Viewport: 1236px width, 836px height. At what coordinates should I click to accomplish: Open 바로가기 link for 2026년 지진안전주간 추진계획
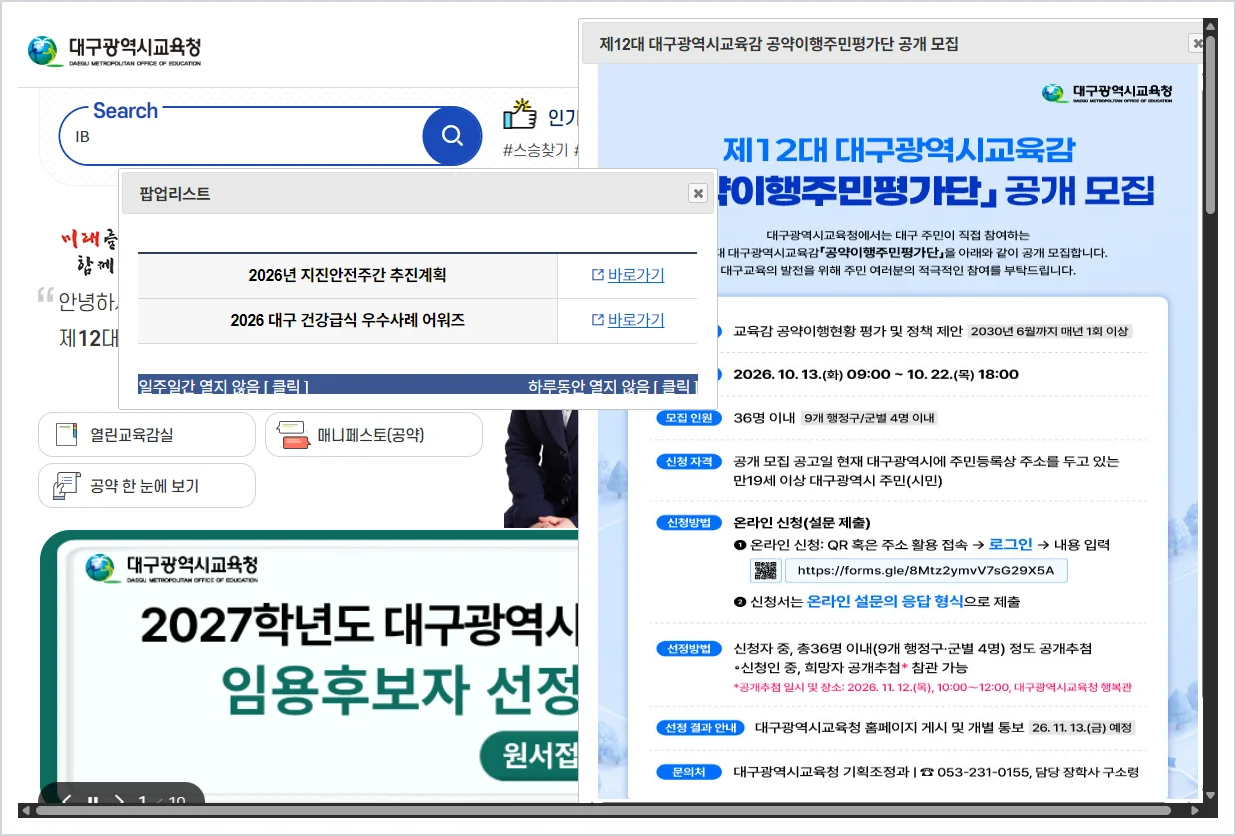pos(636,275)
